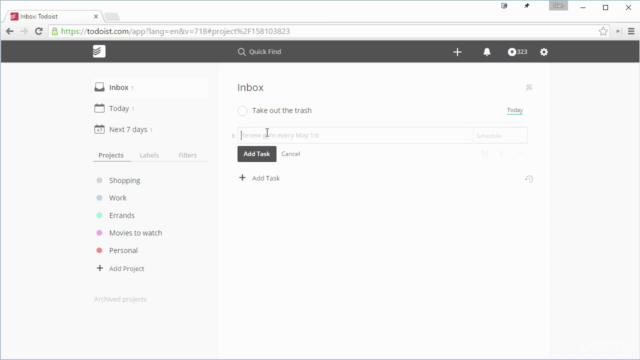Click the extensions overflow chevron
Screen dimensions: 640x360
(x=618, y=31)
